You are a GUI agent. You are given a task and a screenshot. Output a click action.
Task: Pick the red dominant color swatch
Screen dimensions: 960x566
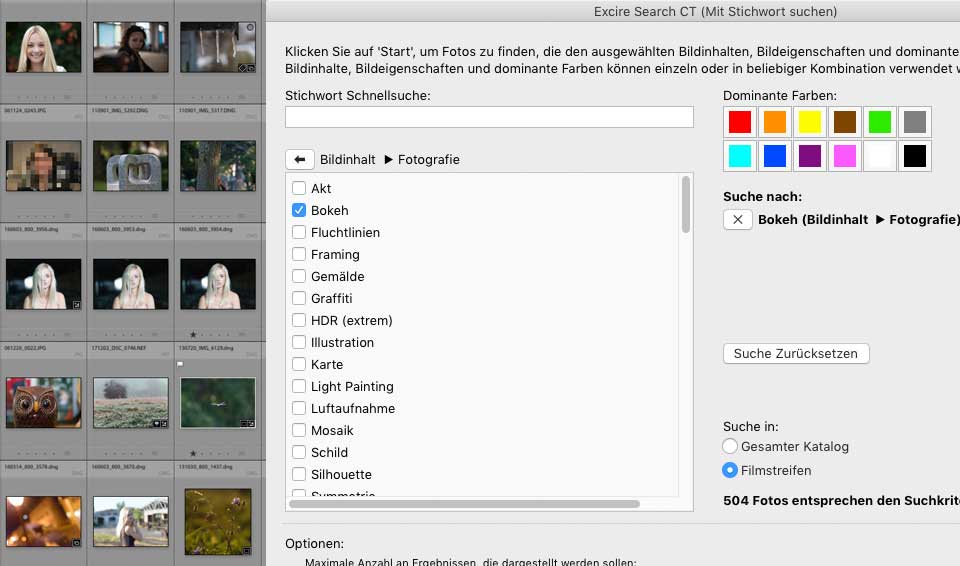pyautogui.click(x=740, y=121)
